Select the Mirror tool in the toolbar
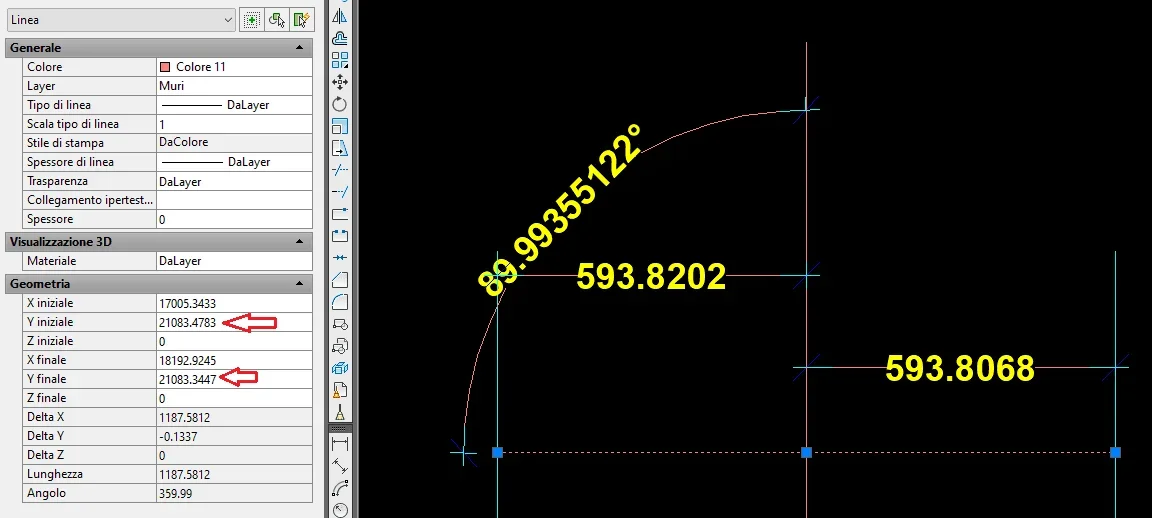 pos(340,16)
